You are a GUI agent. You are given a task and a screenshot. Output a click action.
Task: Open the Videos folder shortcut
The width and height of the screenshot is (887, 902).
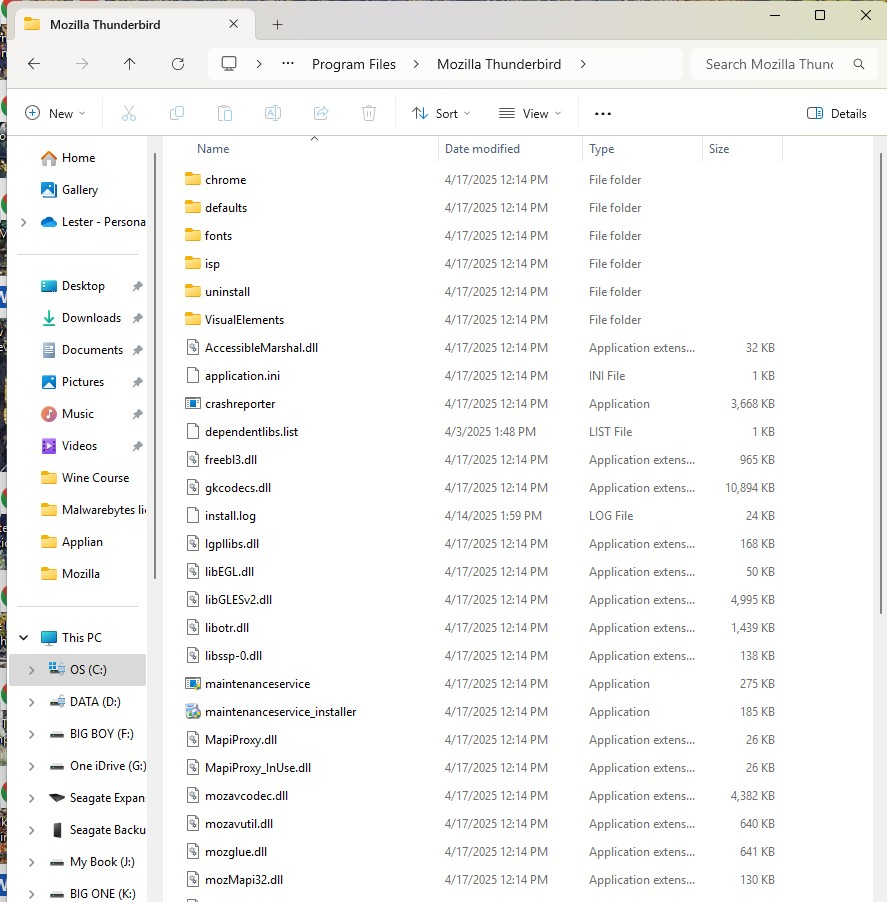tap(69, 446)
